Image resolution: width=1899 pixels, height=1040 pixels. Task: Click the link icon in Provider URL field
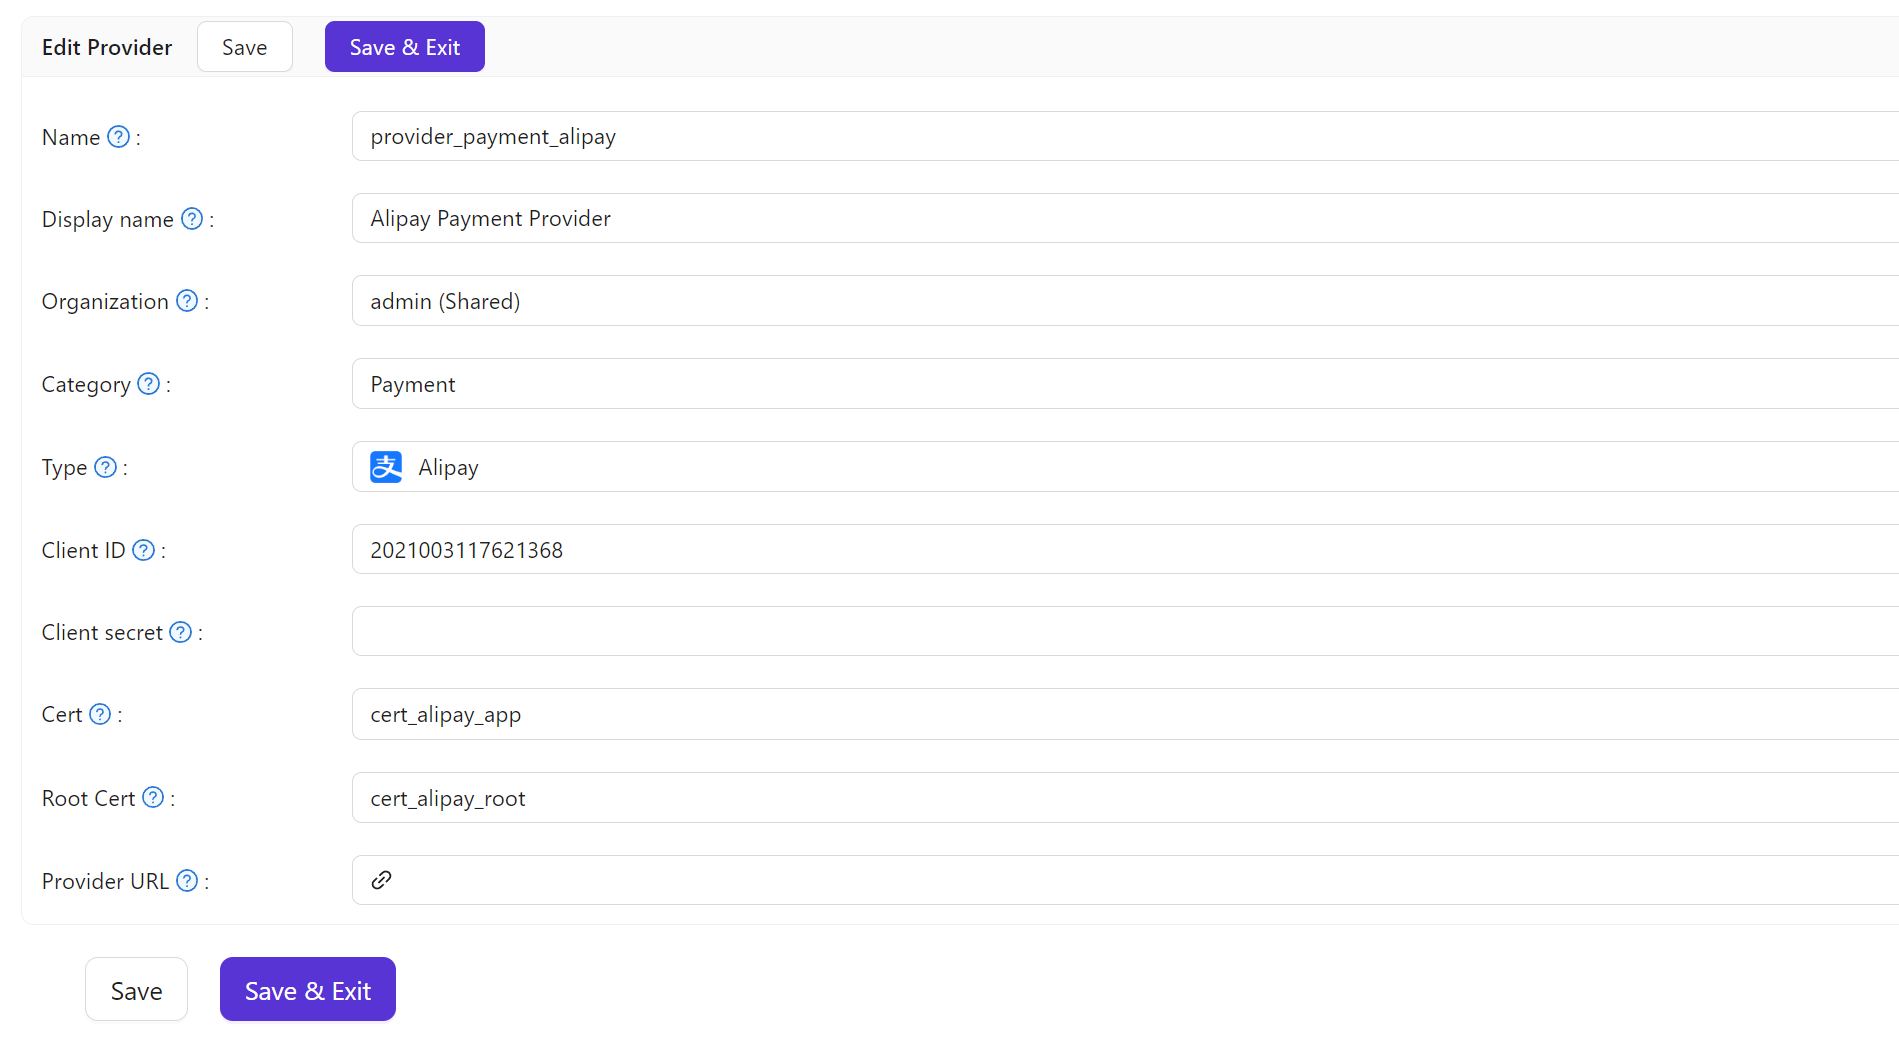click(x=381, y=880)
